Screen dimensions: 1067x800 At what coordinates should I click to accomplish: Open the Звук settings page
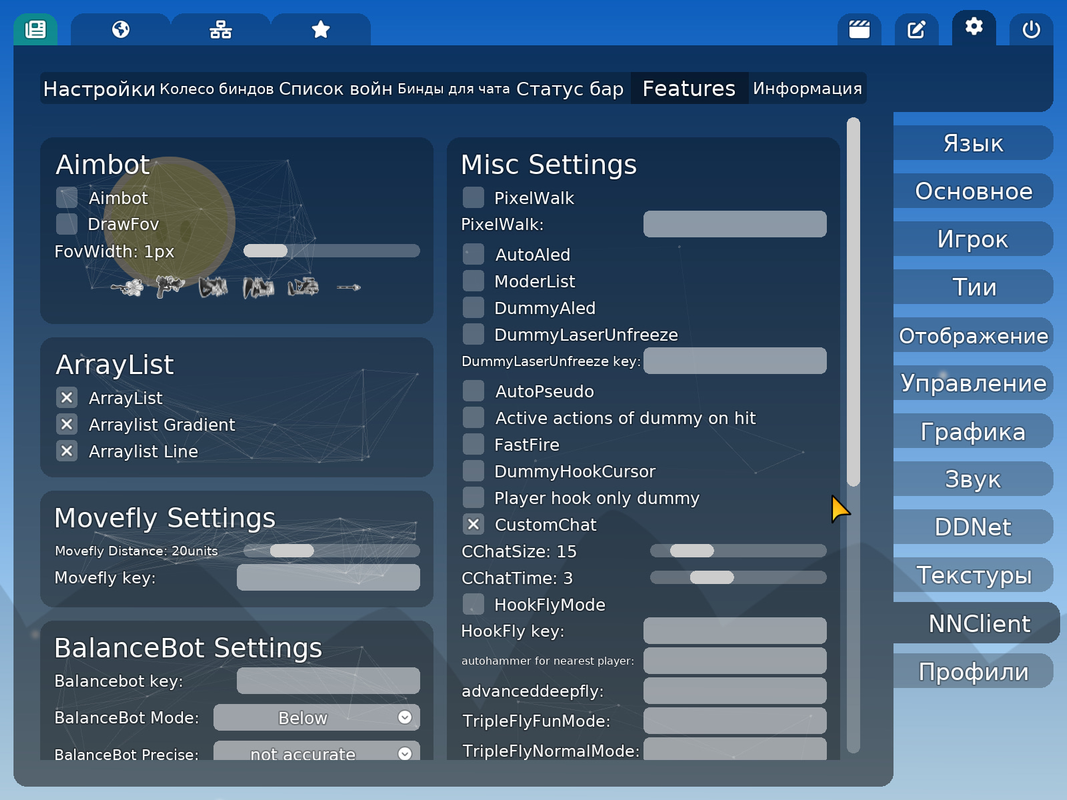[x=973, y=479]
